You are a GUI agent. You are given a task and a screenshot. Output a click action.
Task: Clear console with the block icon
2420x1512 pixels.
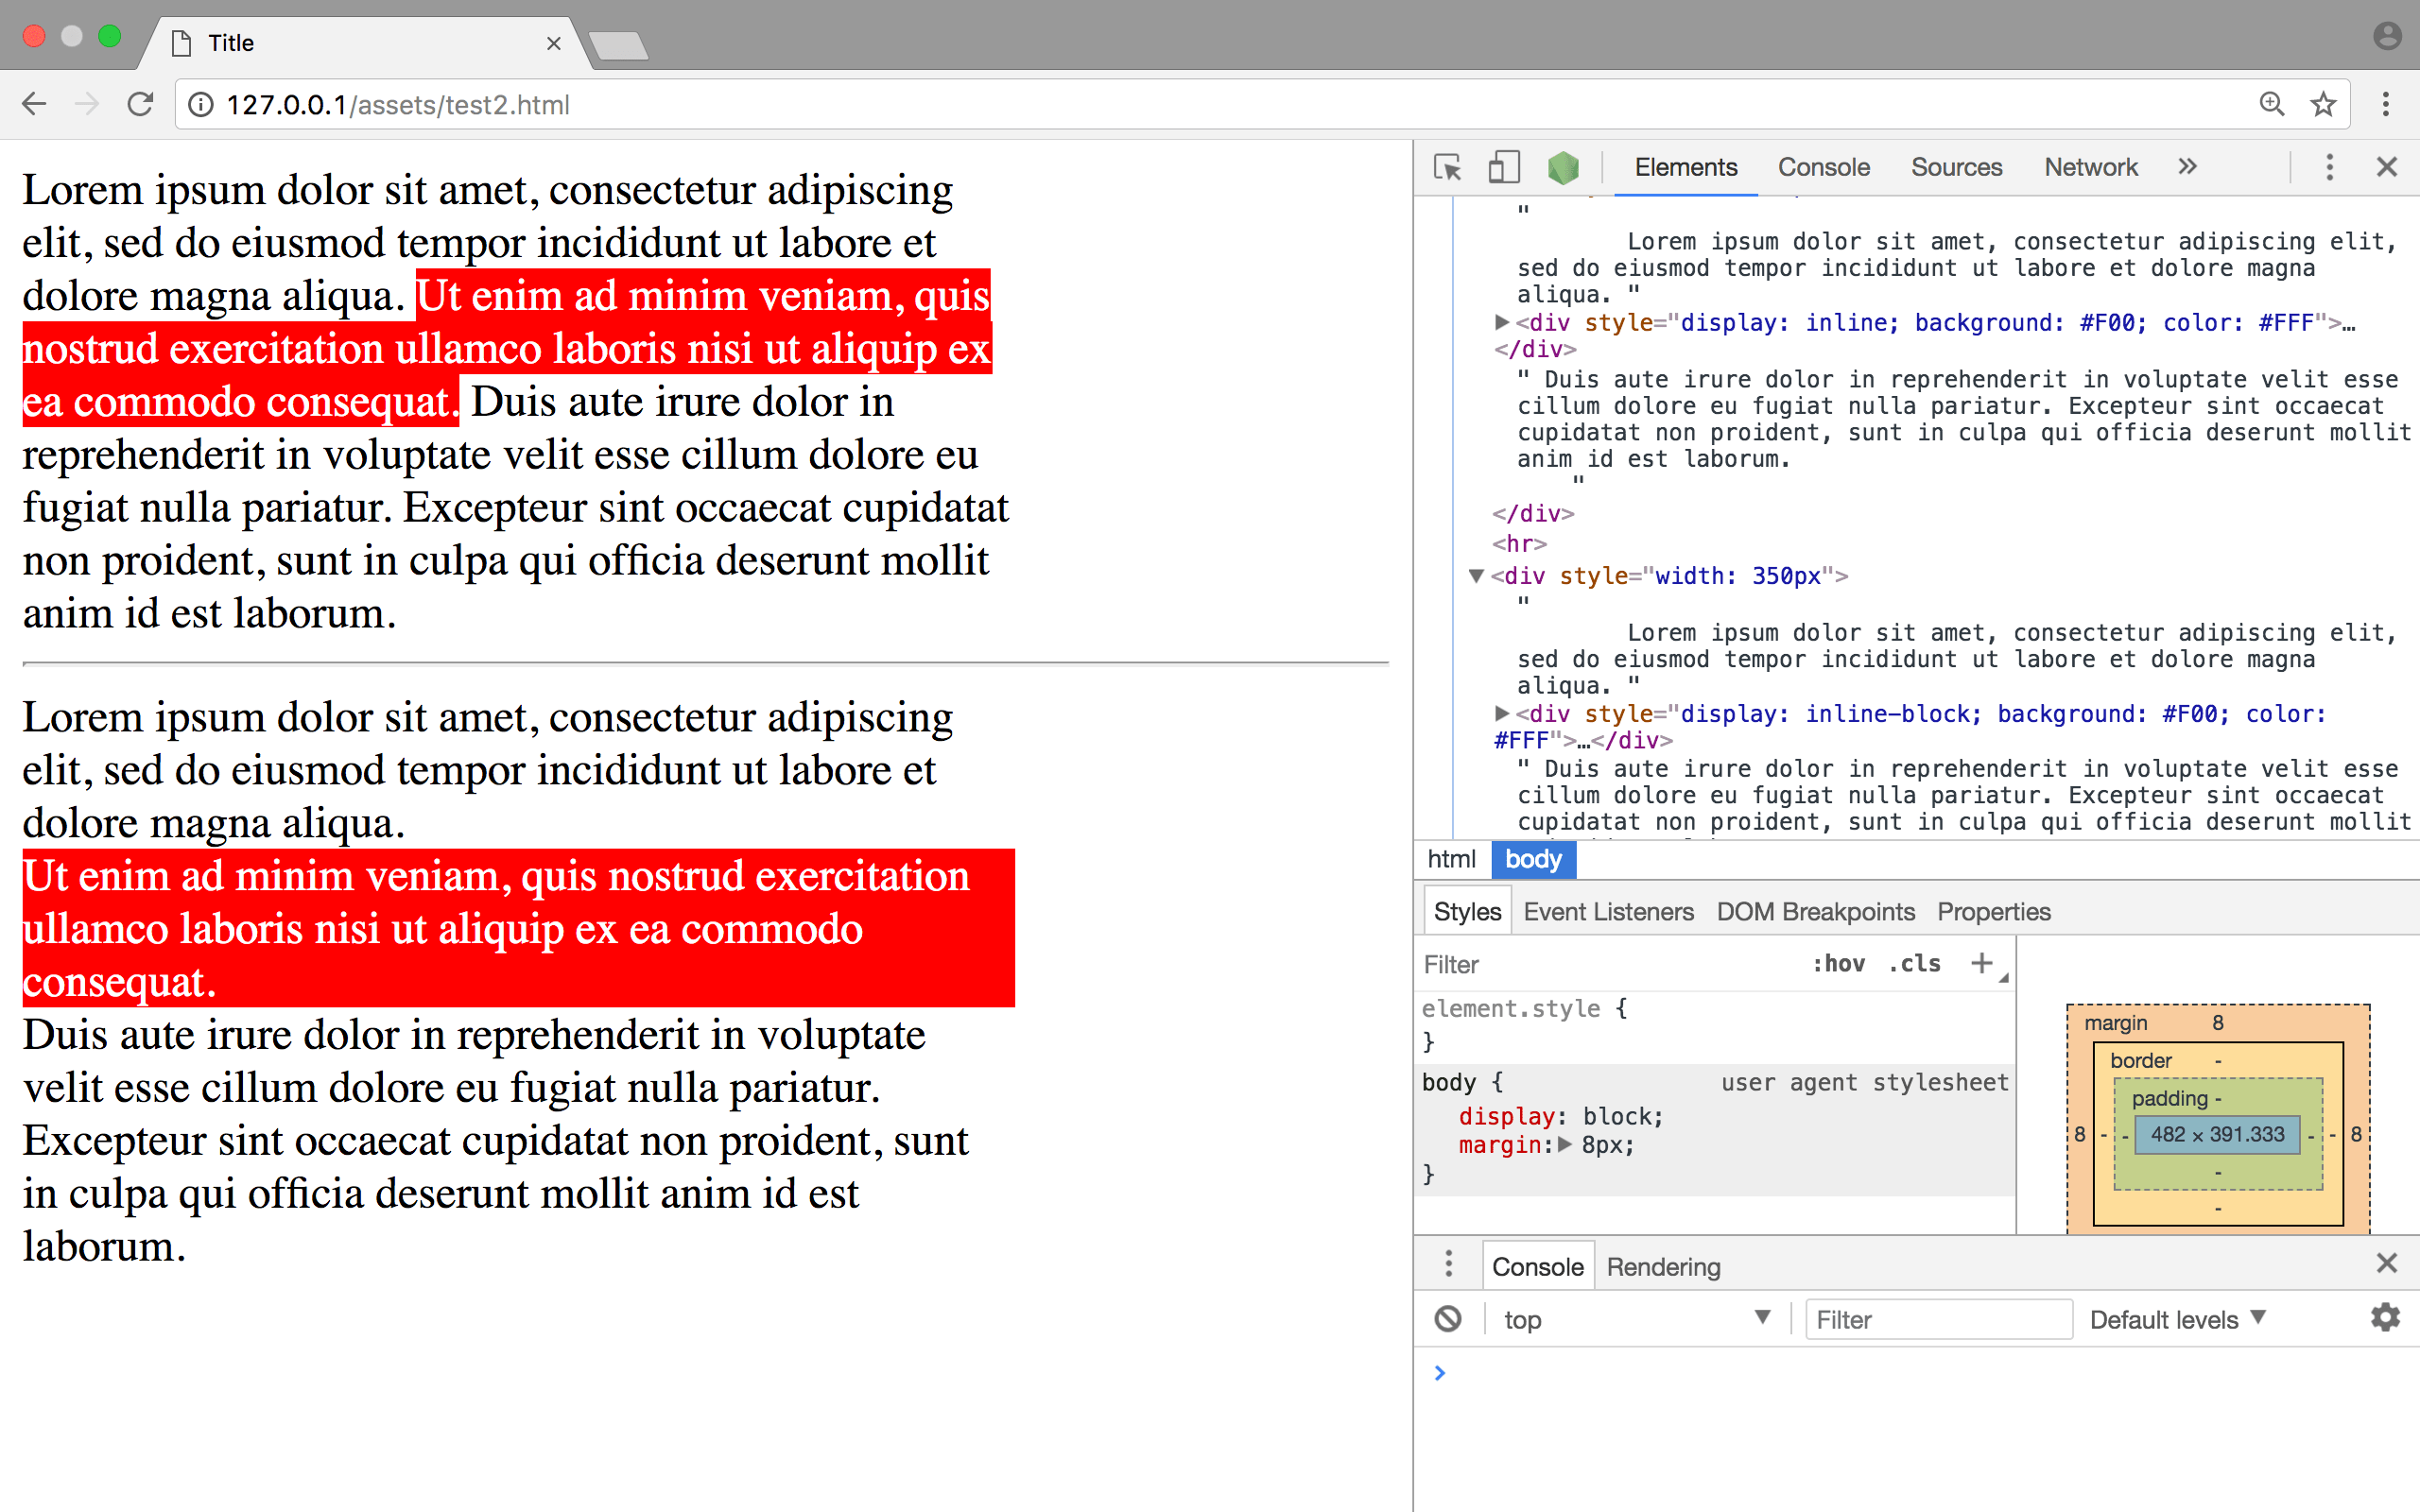(1447, 1319)
